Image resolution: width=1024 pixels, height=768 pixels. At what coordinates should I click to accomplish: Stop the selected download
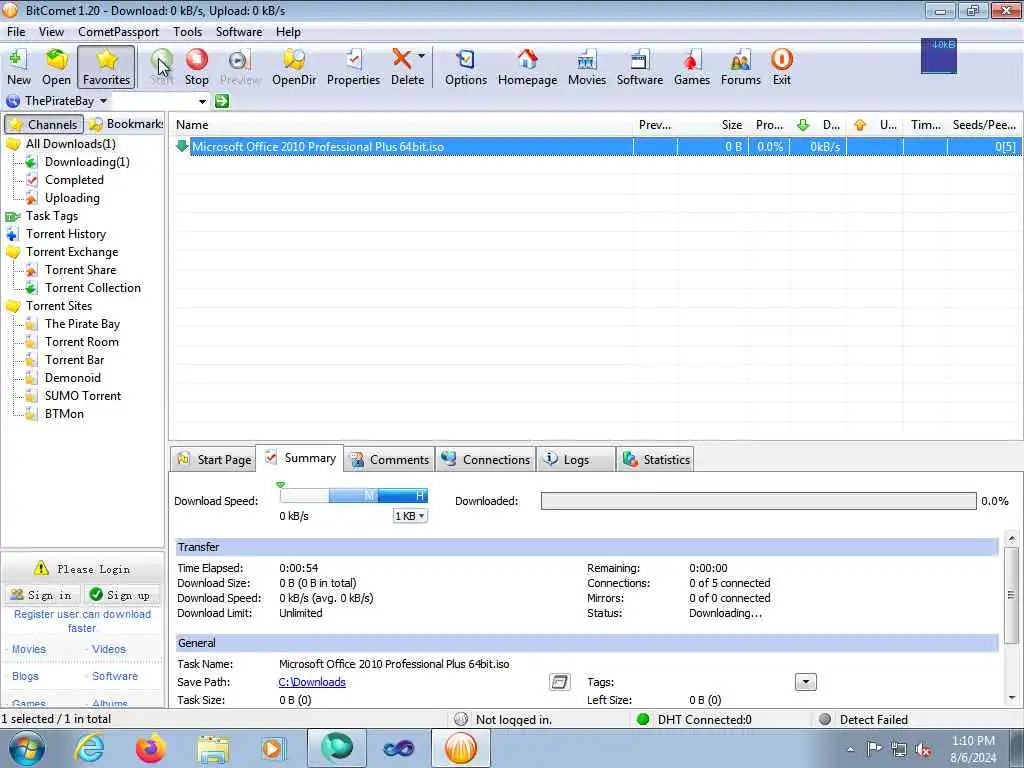click(x=197, y=67)
